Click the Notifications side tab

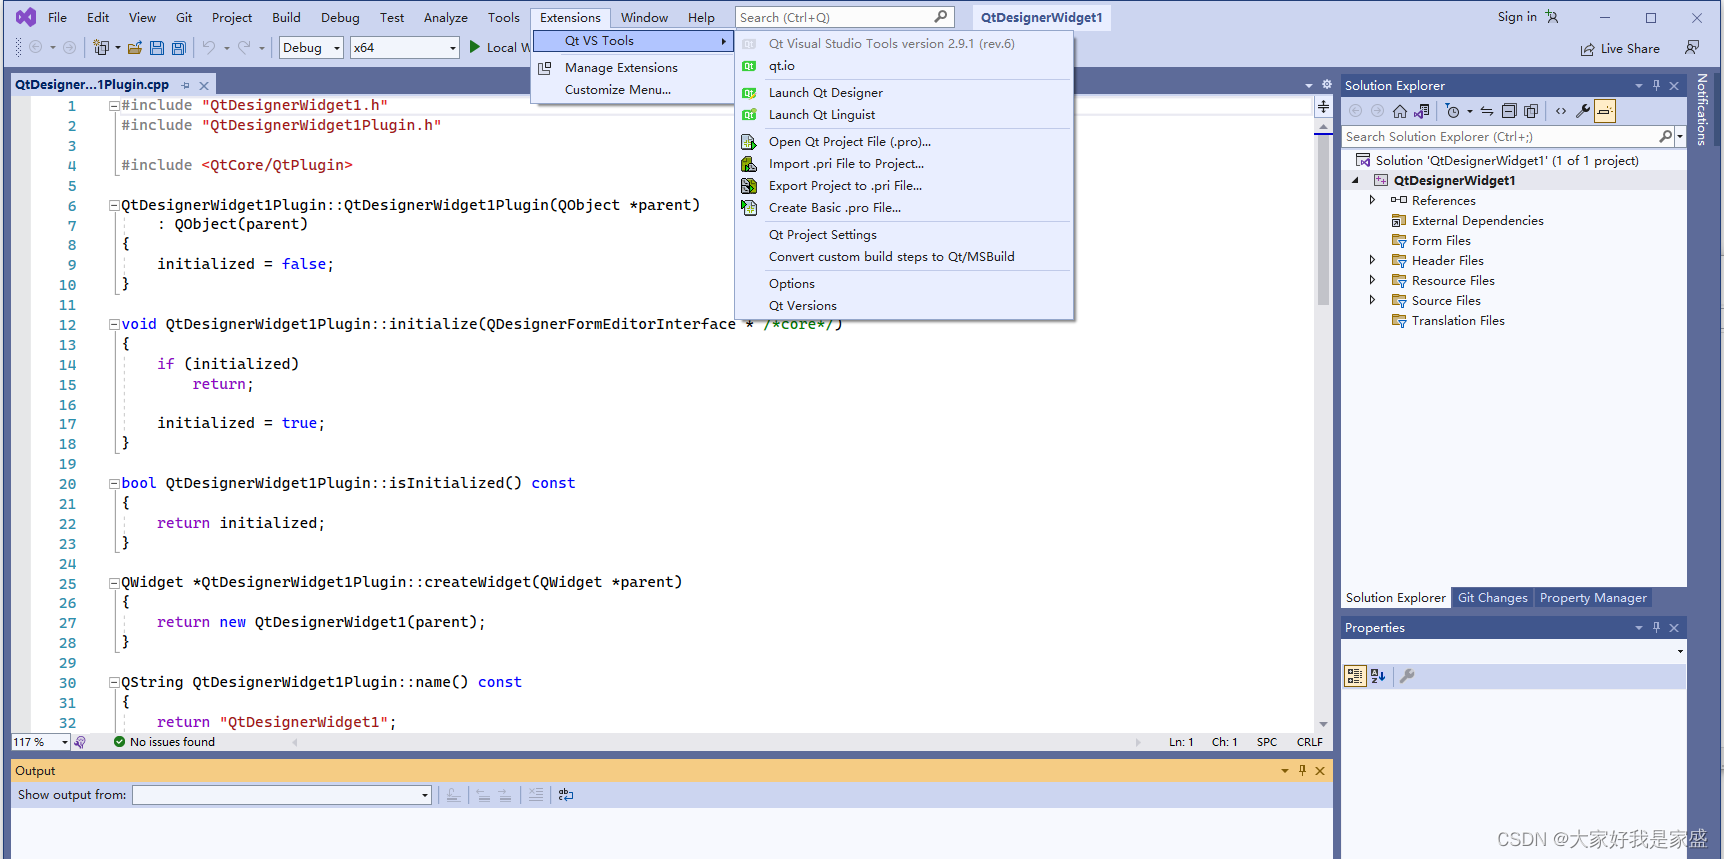click(1702, 109)
